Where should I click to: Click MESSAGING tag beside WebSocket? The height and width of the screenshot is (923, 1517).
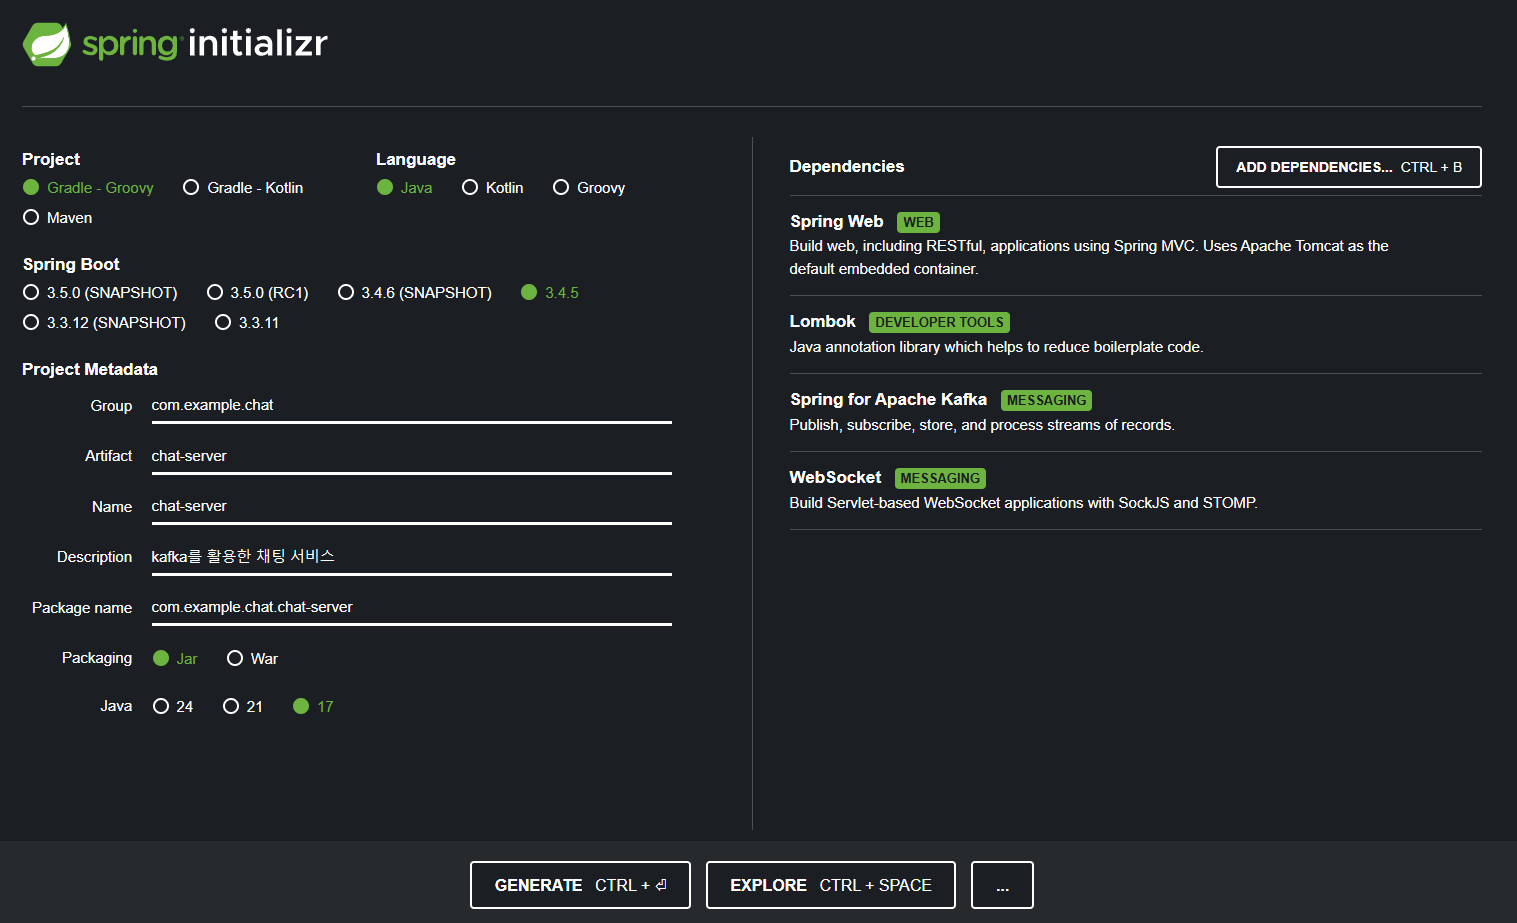[940, 479]
